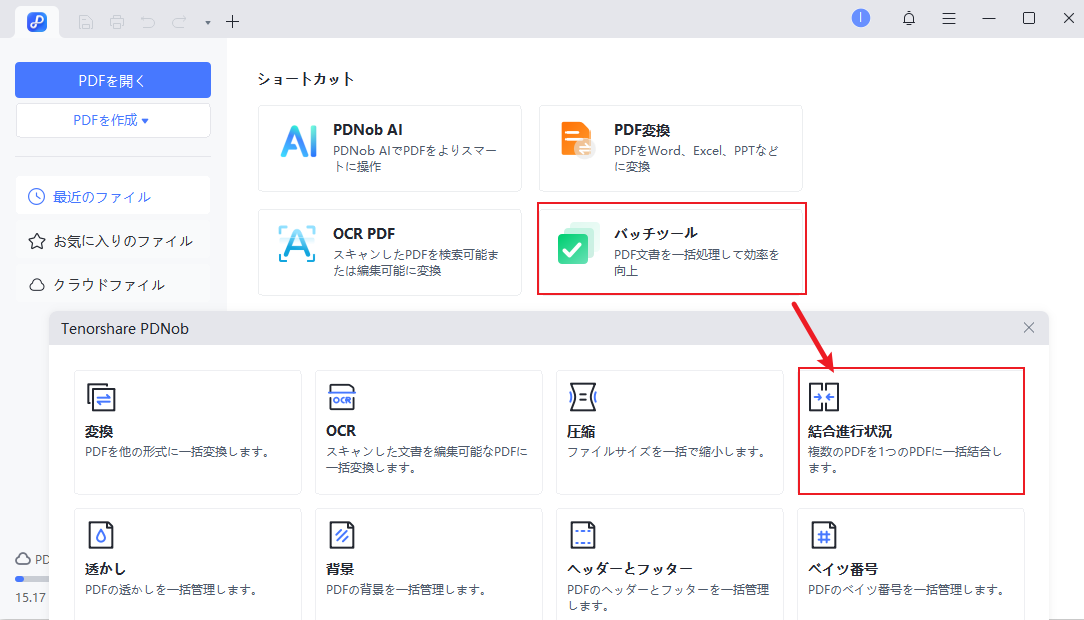This screenshot has width=1084, height=620.
Task: Click the 透かし watermark droplet icon
Action: point(101,535)
